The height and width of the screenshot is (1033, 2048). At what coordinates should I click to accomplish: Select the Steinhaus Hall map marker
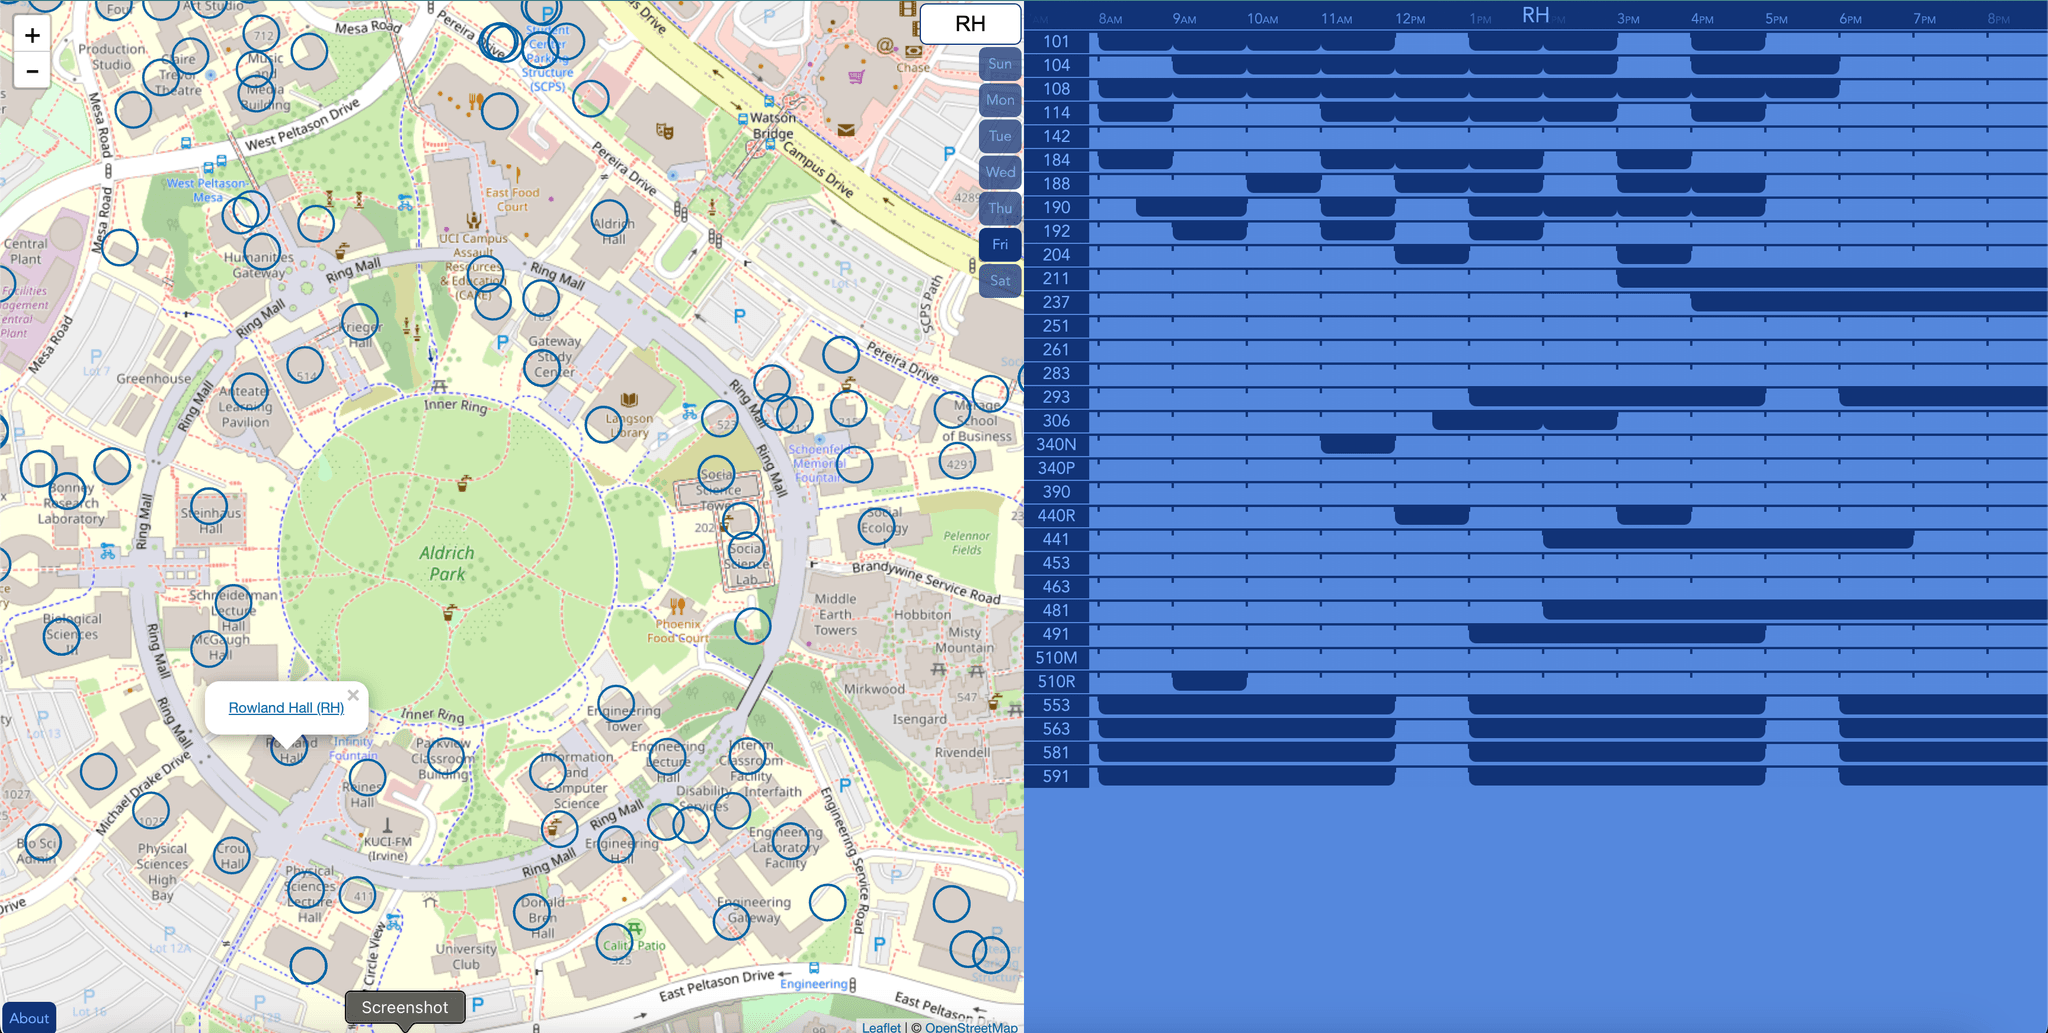[x=209, y=507]
